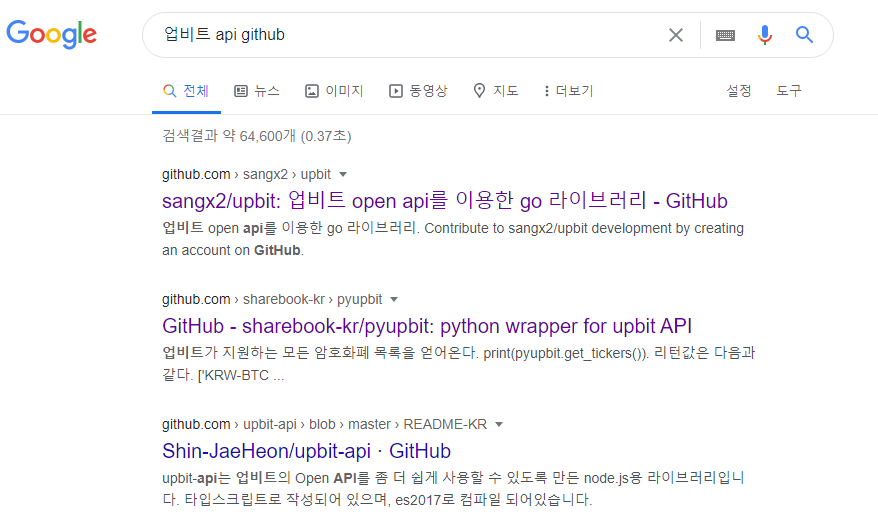Image resolution: width=878 pixels, height=515 pixels.
Task: Switch to the 뉴스 (News) tab
Action: 257,91
